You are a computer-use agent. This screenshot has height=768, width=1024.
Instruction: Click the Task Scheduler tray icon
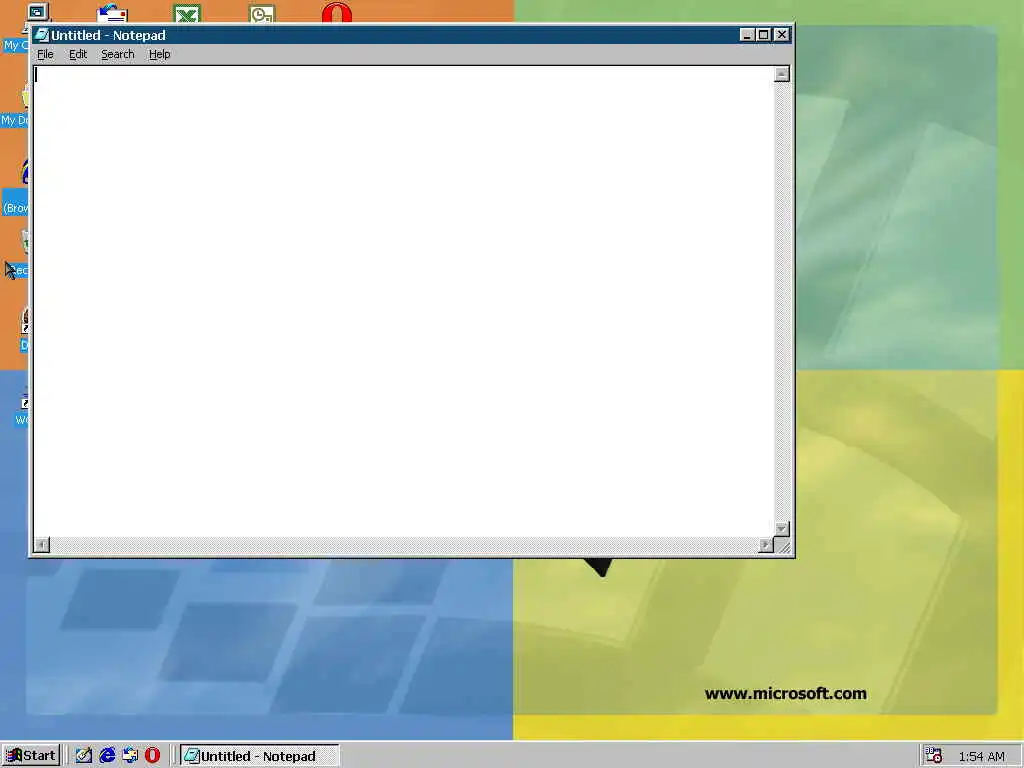point(933,756)
